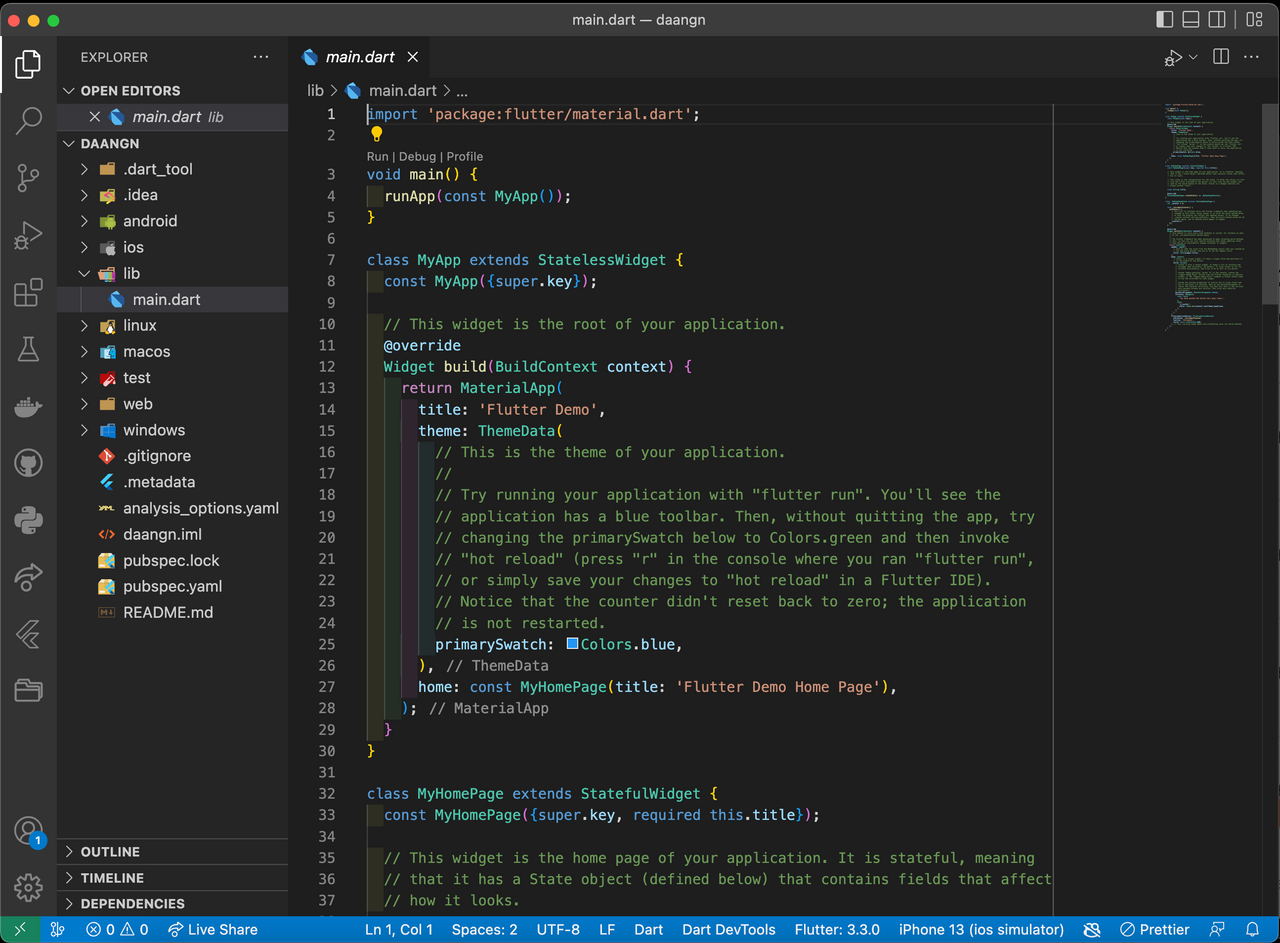Open notifications bell in status bar
The height and width of the screenshot is (943, 1280).
[x=1252, y=929]
